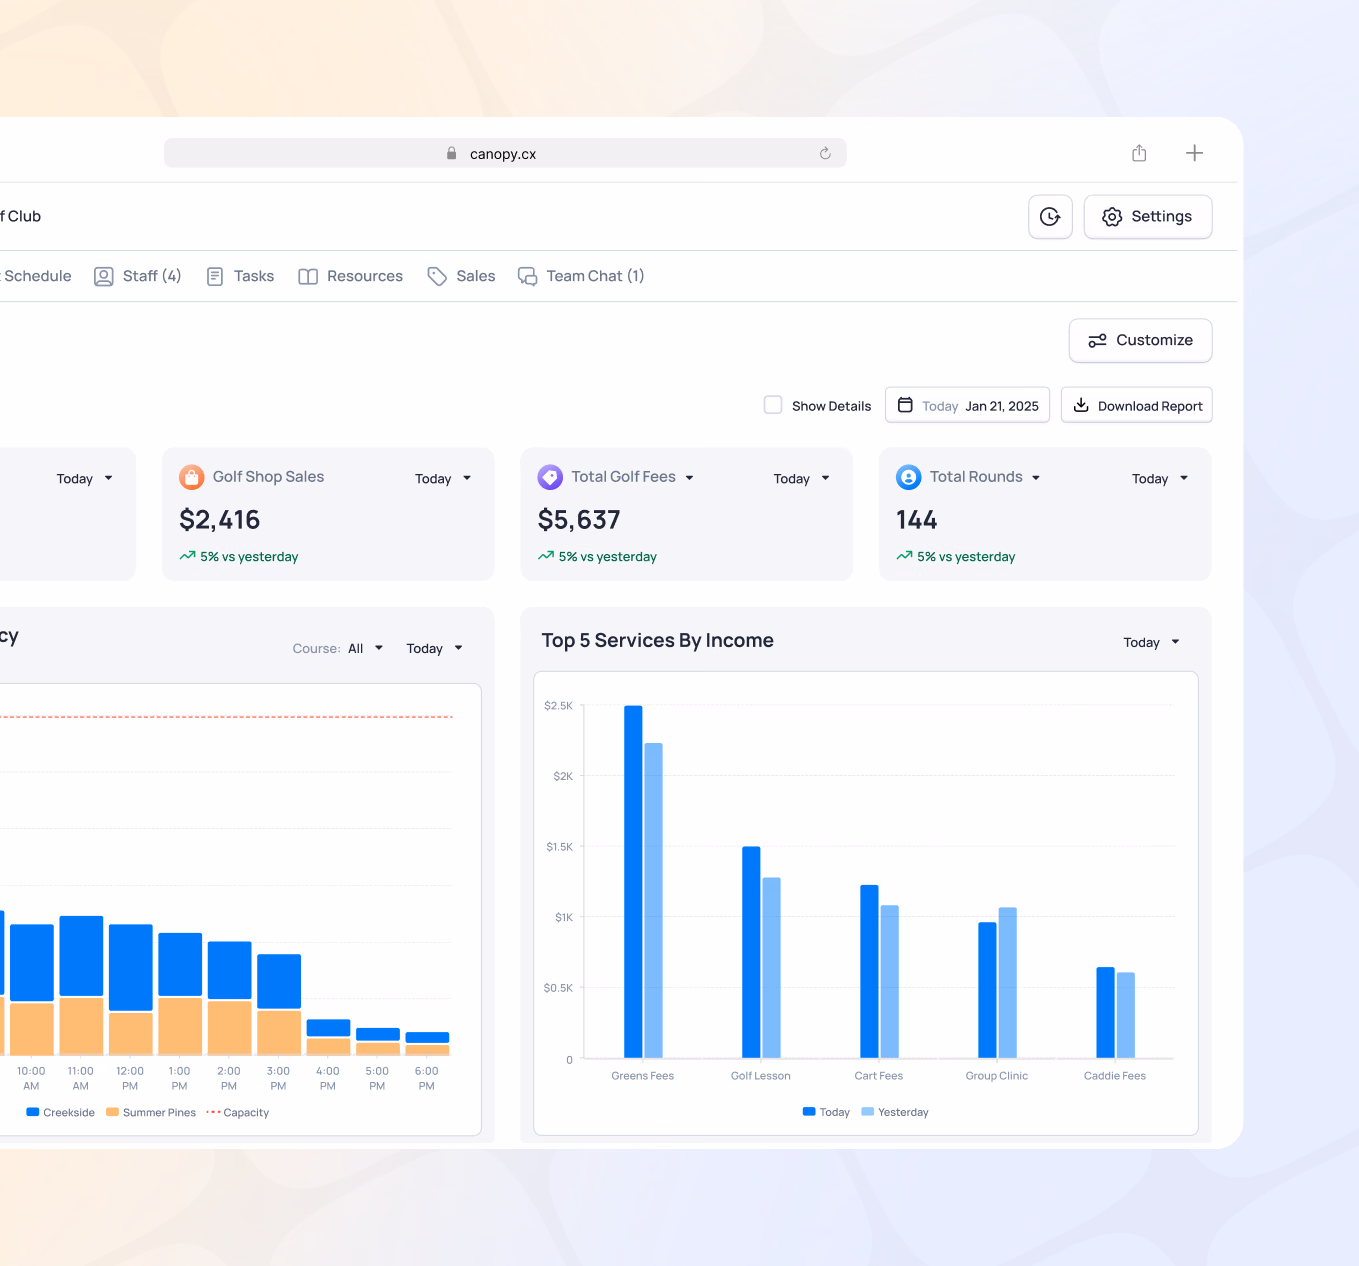Viewport: 1359px width, 1266px height.
Task: Click the Cart Fees today bar
Action: [x=869, y=971]
